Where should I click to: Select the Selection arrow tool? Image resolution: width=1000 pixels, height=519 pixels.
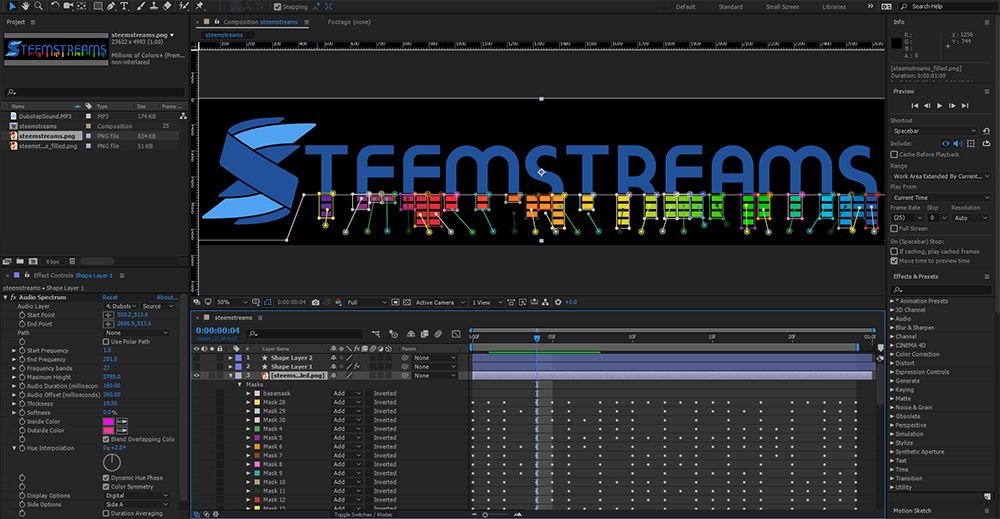pos(13,6)
